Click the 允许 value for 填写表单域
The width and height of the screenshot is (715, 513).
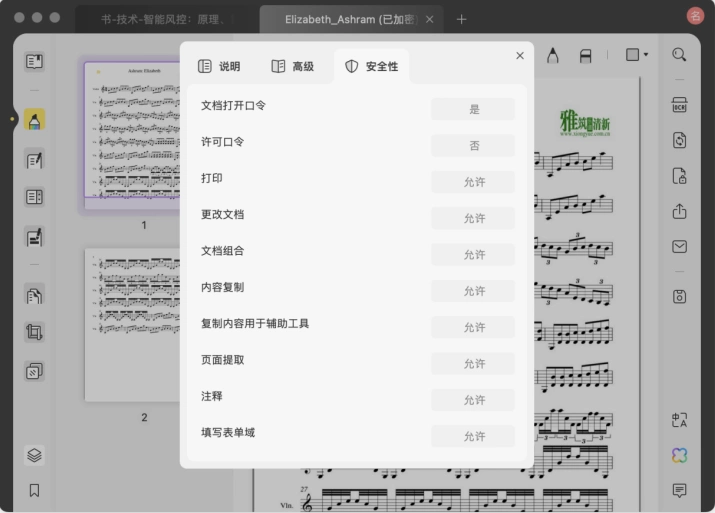[x=473, y=436]
